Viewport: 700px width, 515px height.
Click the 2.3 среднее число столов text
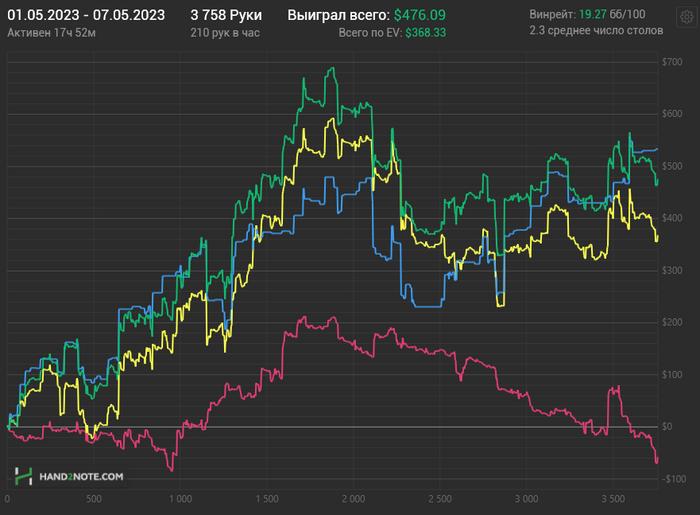[x=596, y=33]
